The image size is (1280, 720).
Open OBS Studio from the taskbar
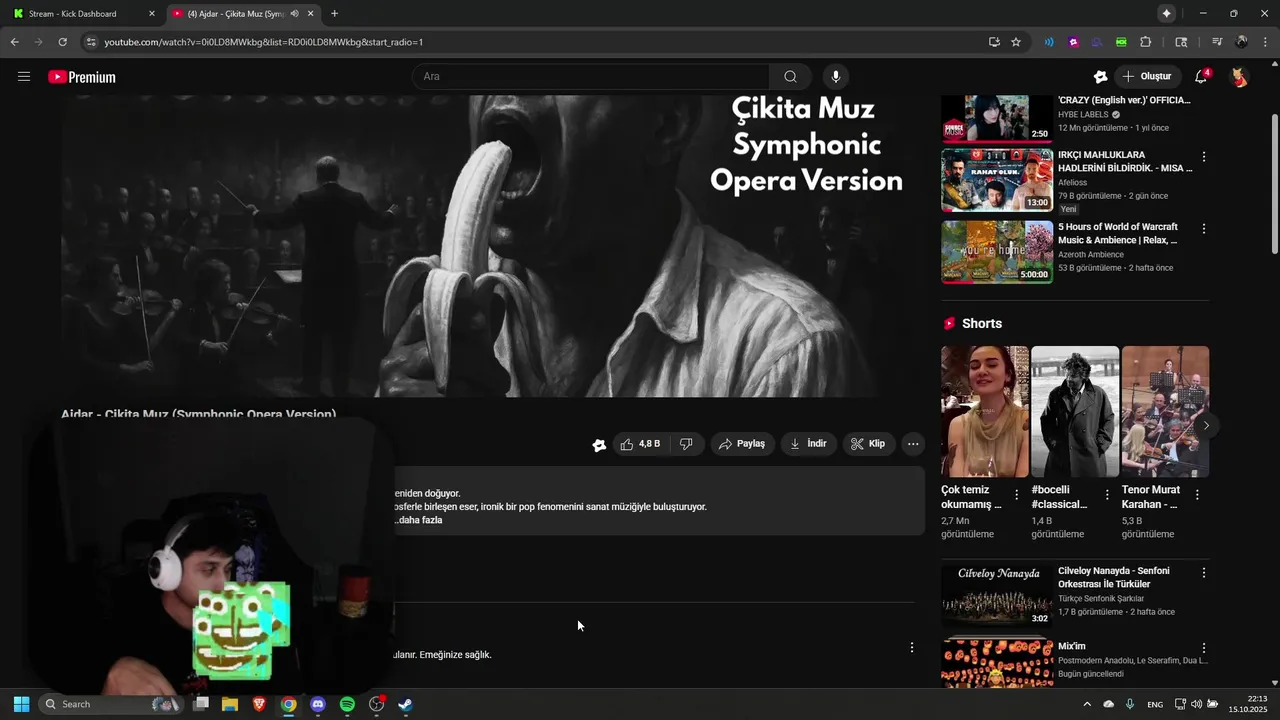[x=376, y=704]
